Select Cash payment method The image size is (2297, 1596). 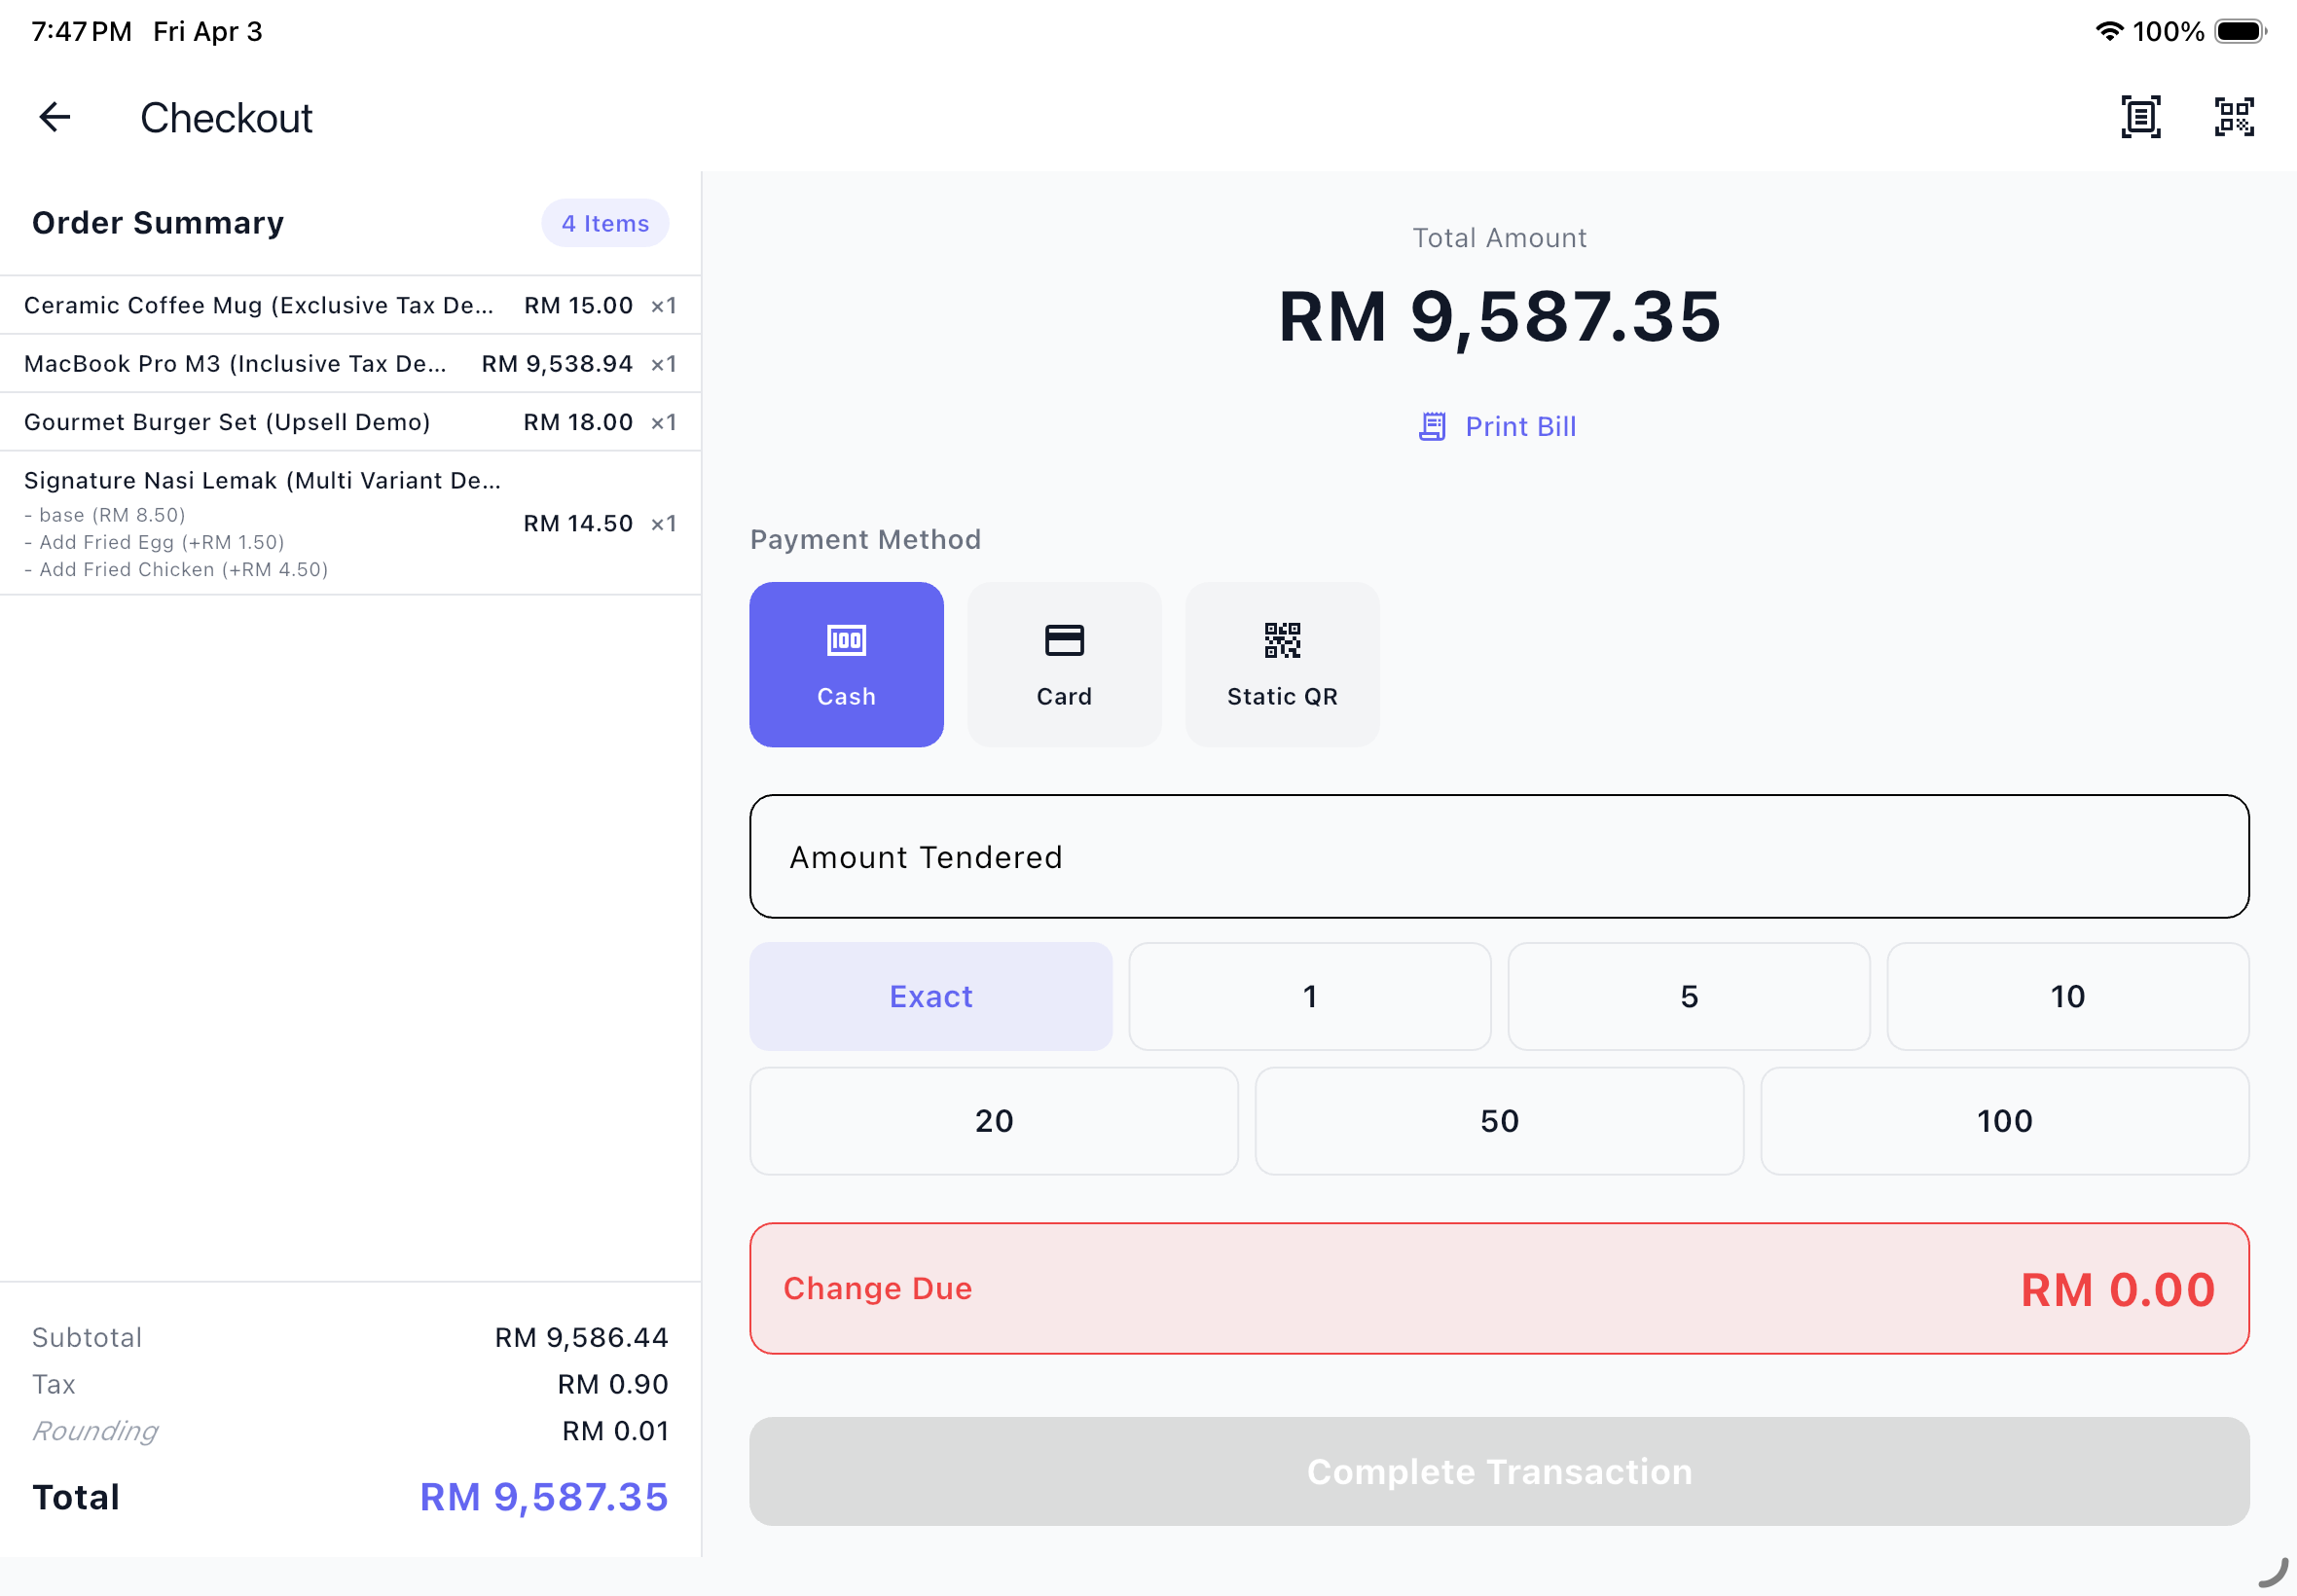(846, 664)
